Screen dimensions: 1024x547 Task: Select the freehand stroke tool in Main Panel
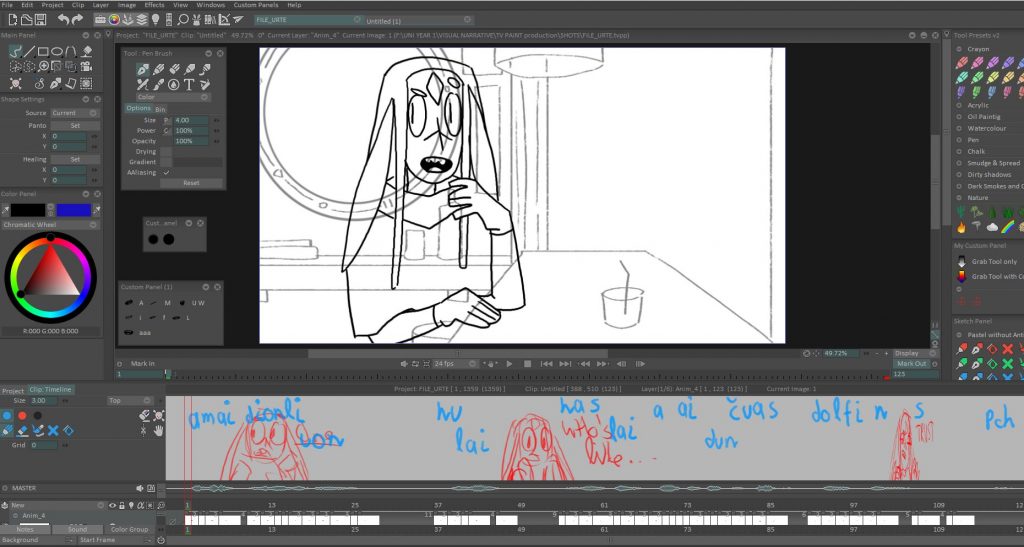(16, 51)
